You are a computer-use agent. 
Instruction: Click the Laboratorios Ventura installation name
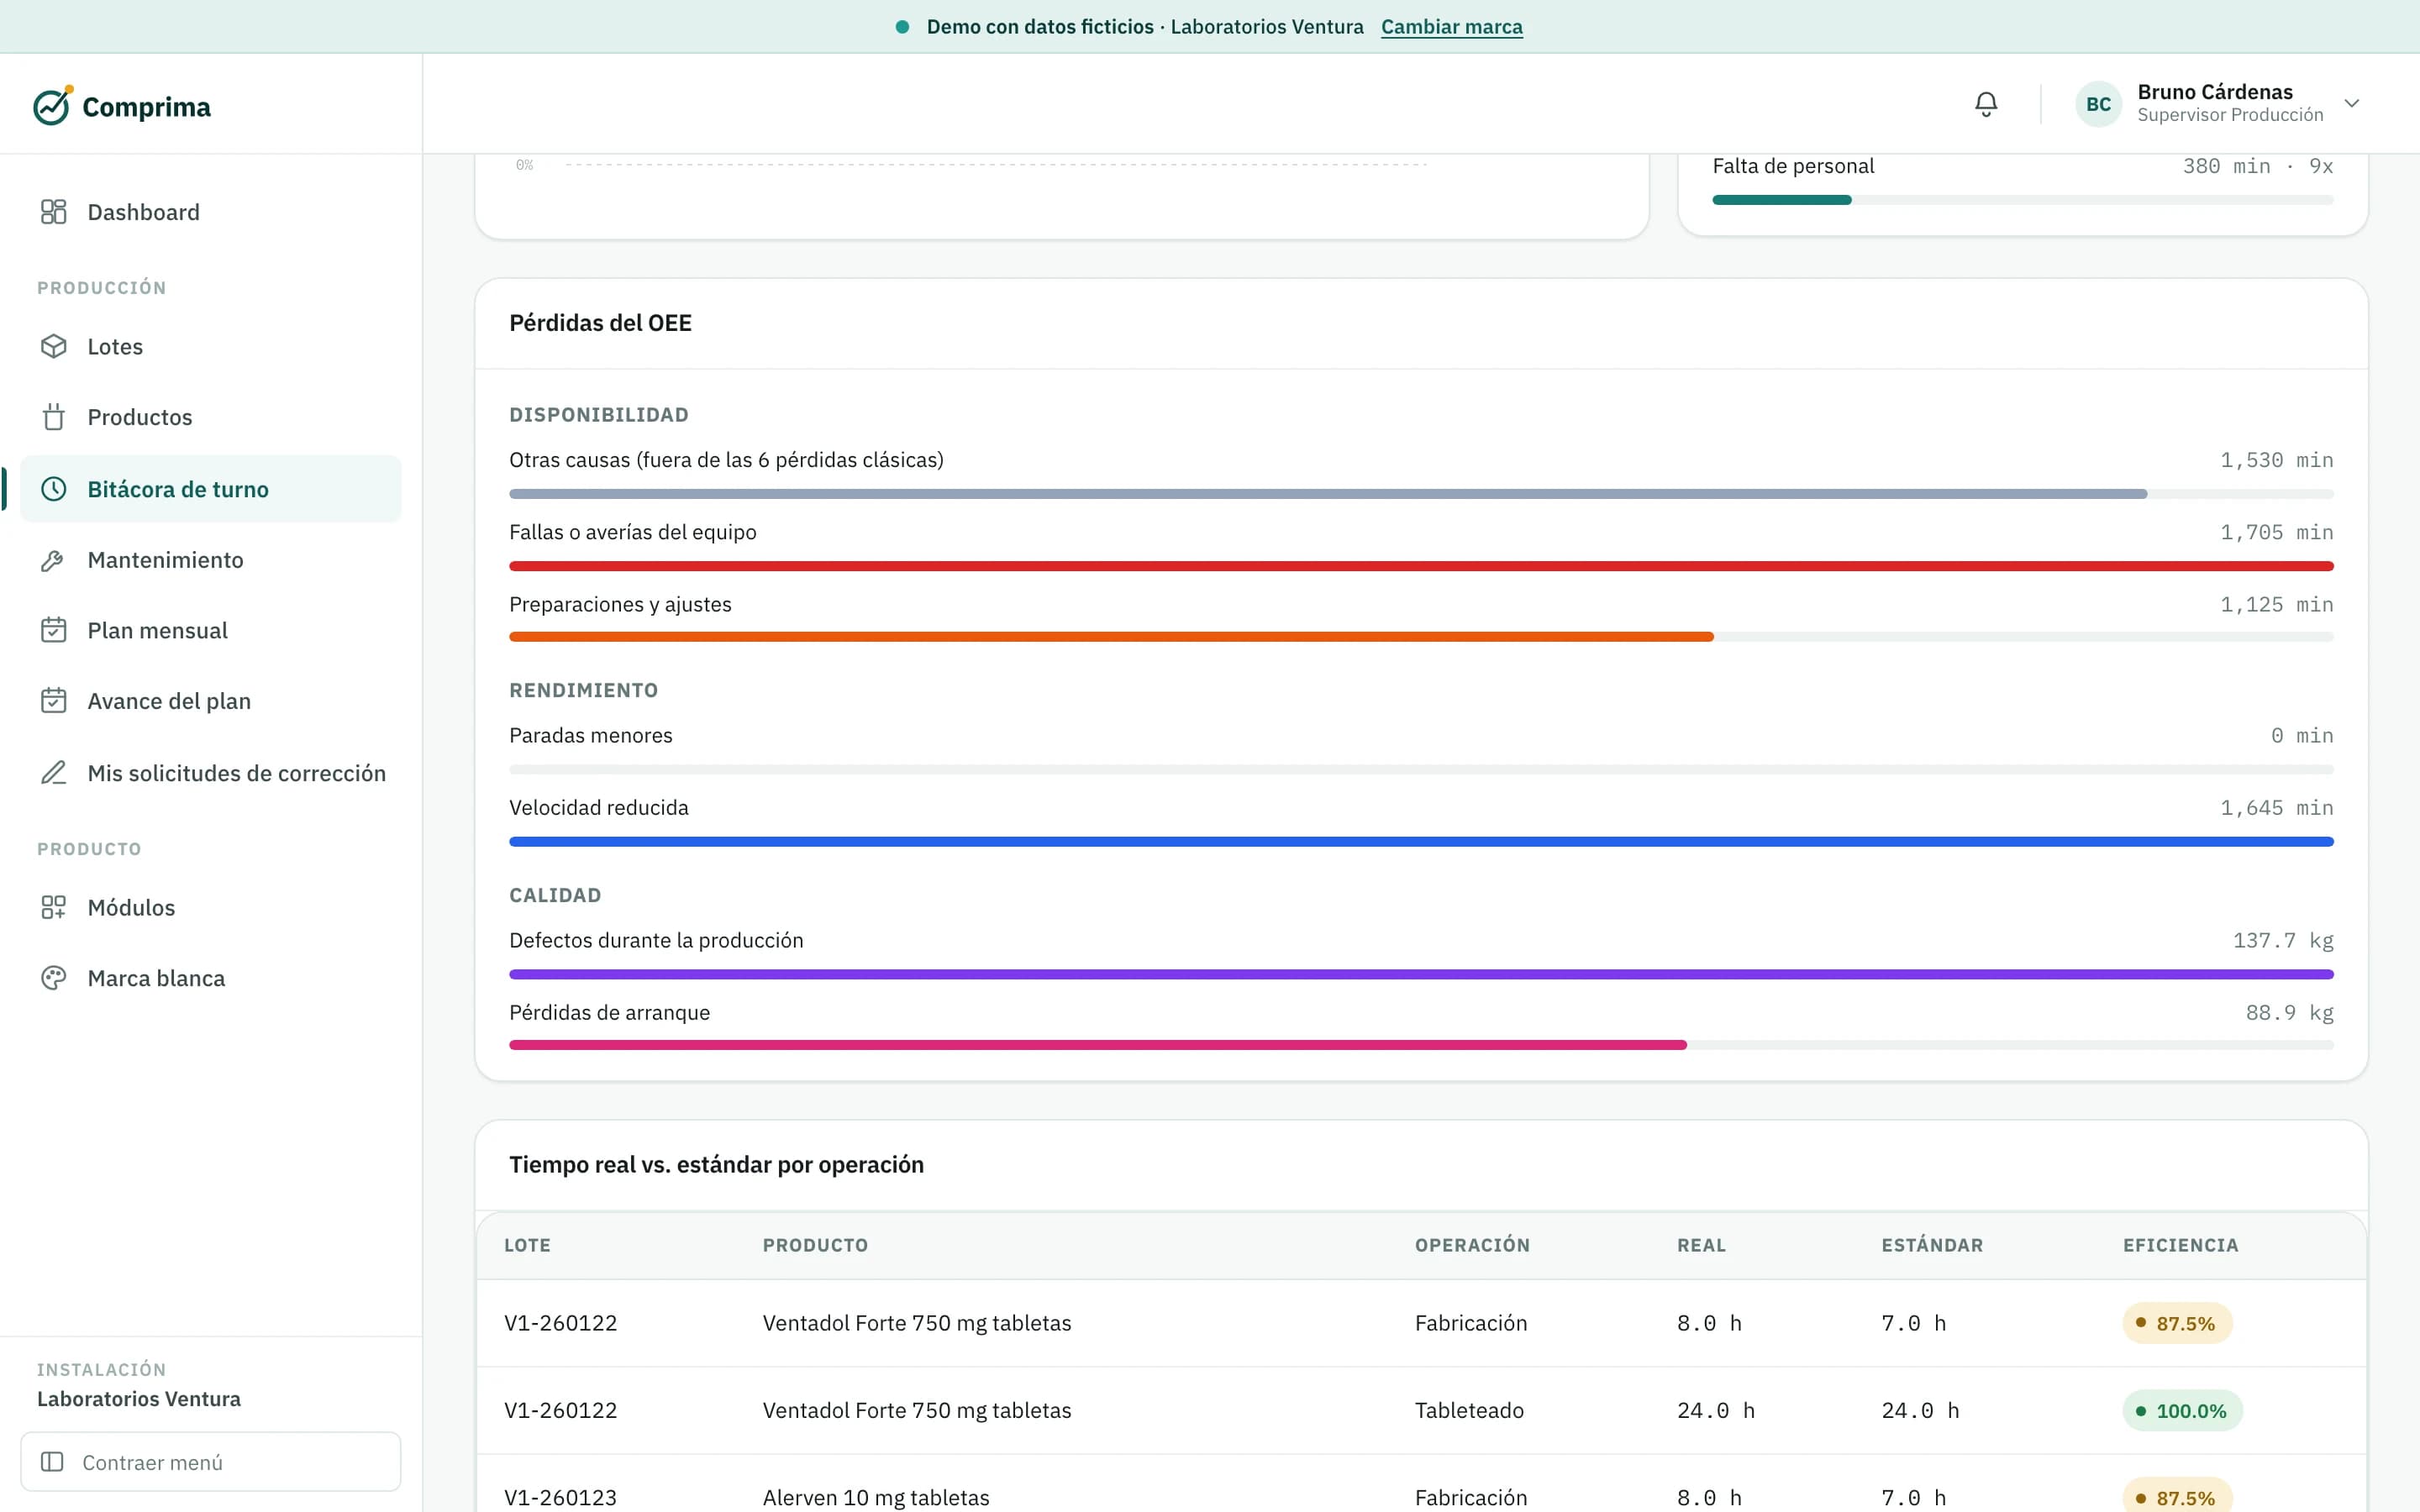(x=139, y=1398)
